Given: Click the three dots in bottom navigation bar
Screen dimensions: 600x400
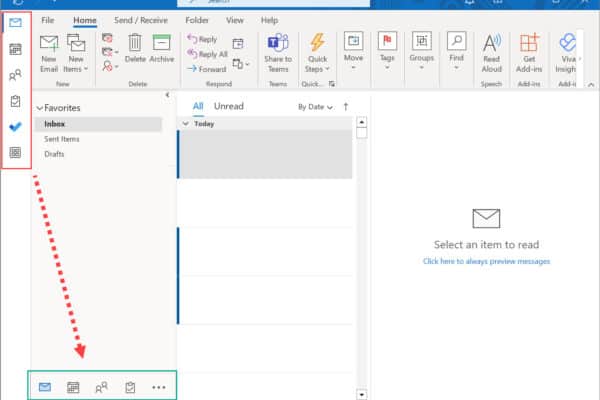Looking at the screenshot, I should pos(158,387).
